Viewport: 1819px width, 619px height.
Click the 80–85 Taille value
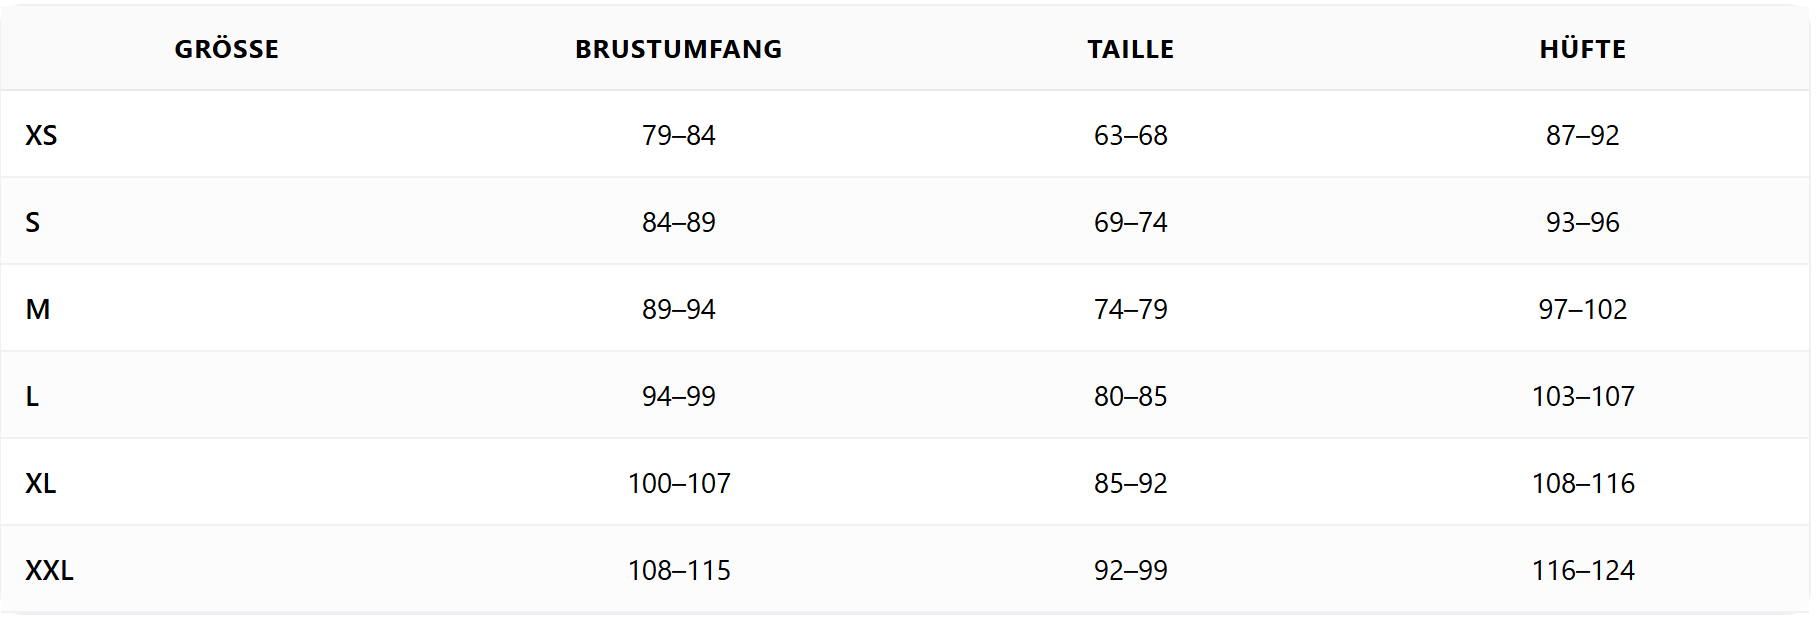tap(1130, 396)
